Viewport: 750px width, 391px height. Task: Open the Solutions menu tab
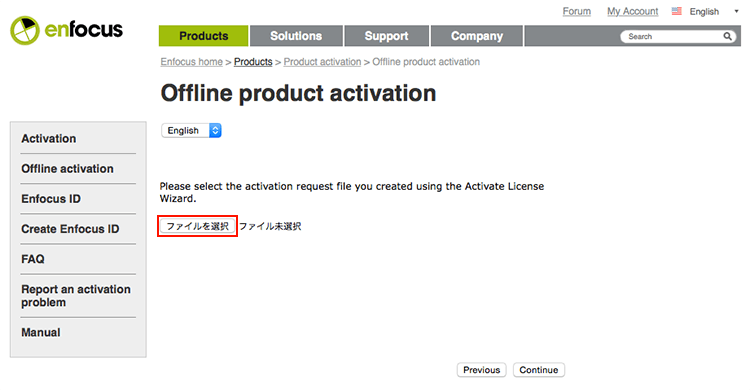pyautogui.click(x=296, y=36)
